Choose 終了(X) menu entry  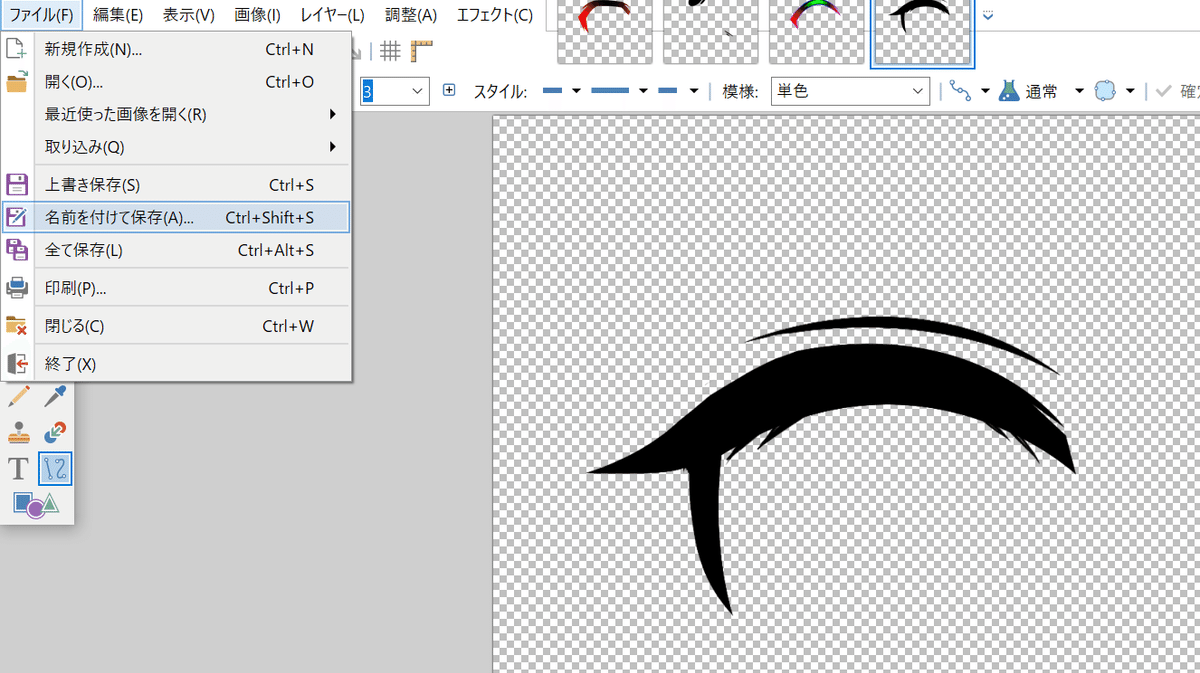(176, 364)
